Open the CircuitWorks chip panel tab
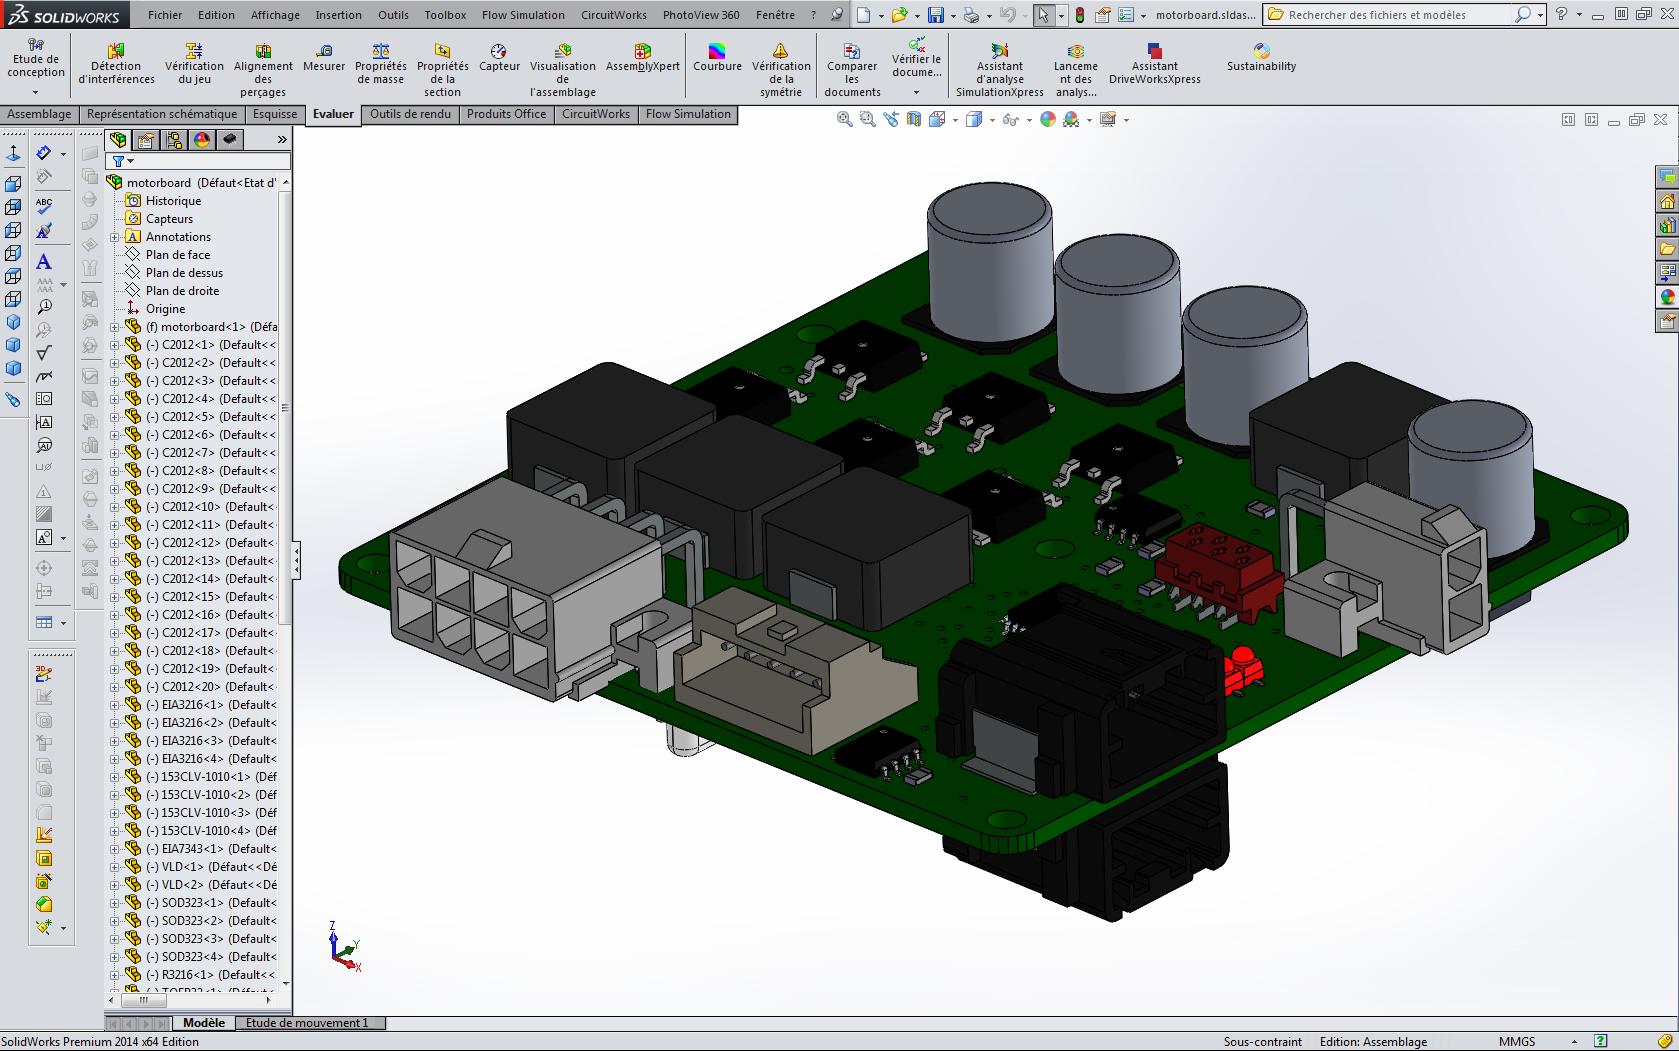 [229, 140]
